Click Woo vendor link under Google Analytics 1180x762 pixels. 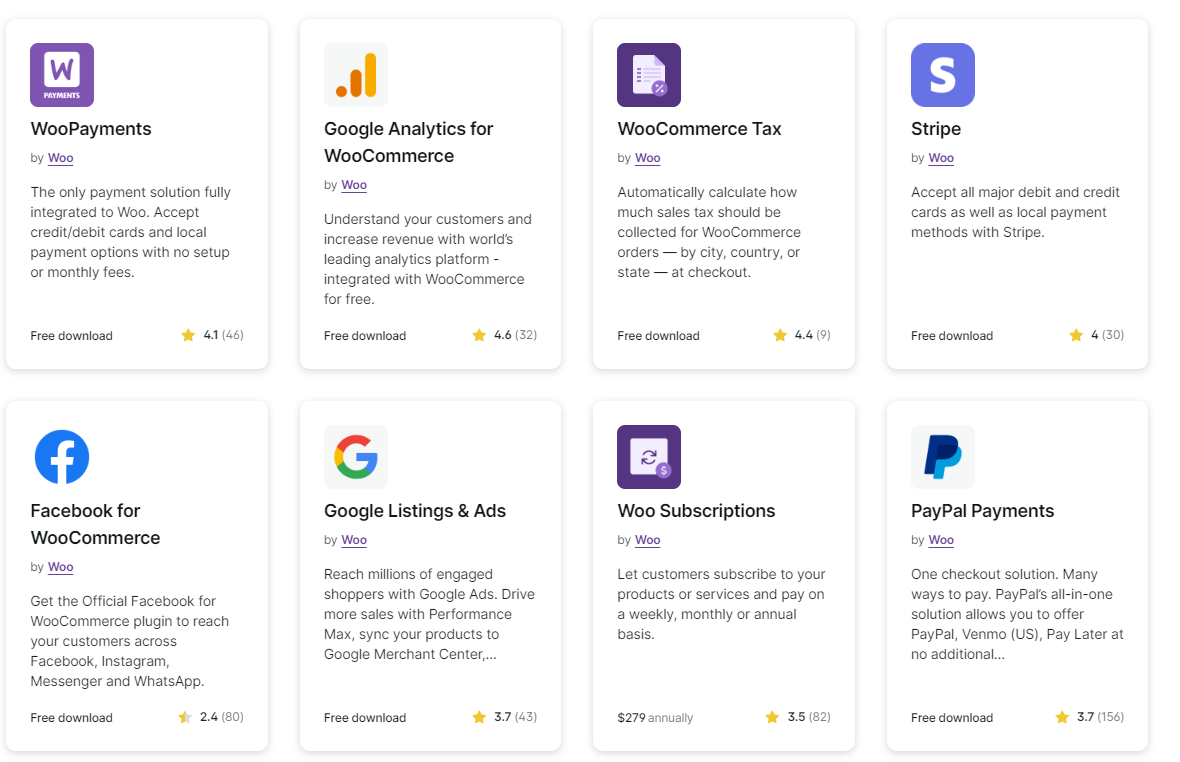(x=354, y=185)
